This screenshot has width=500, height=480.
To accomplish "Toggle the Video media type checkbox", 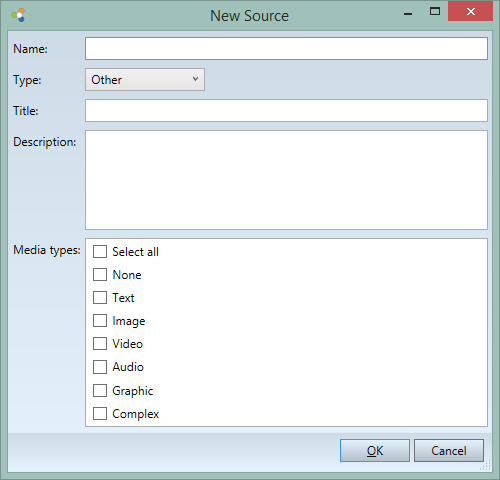I will [x=100, y=344].
